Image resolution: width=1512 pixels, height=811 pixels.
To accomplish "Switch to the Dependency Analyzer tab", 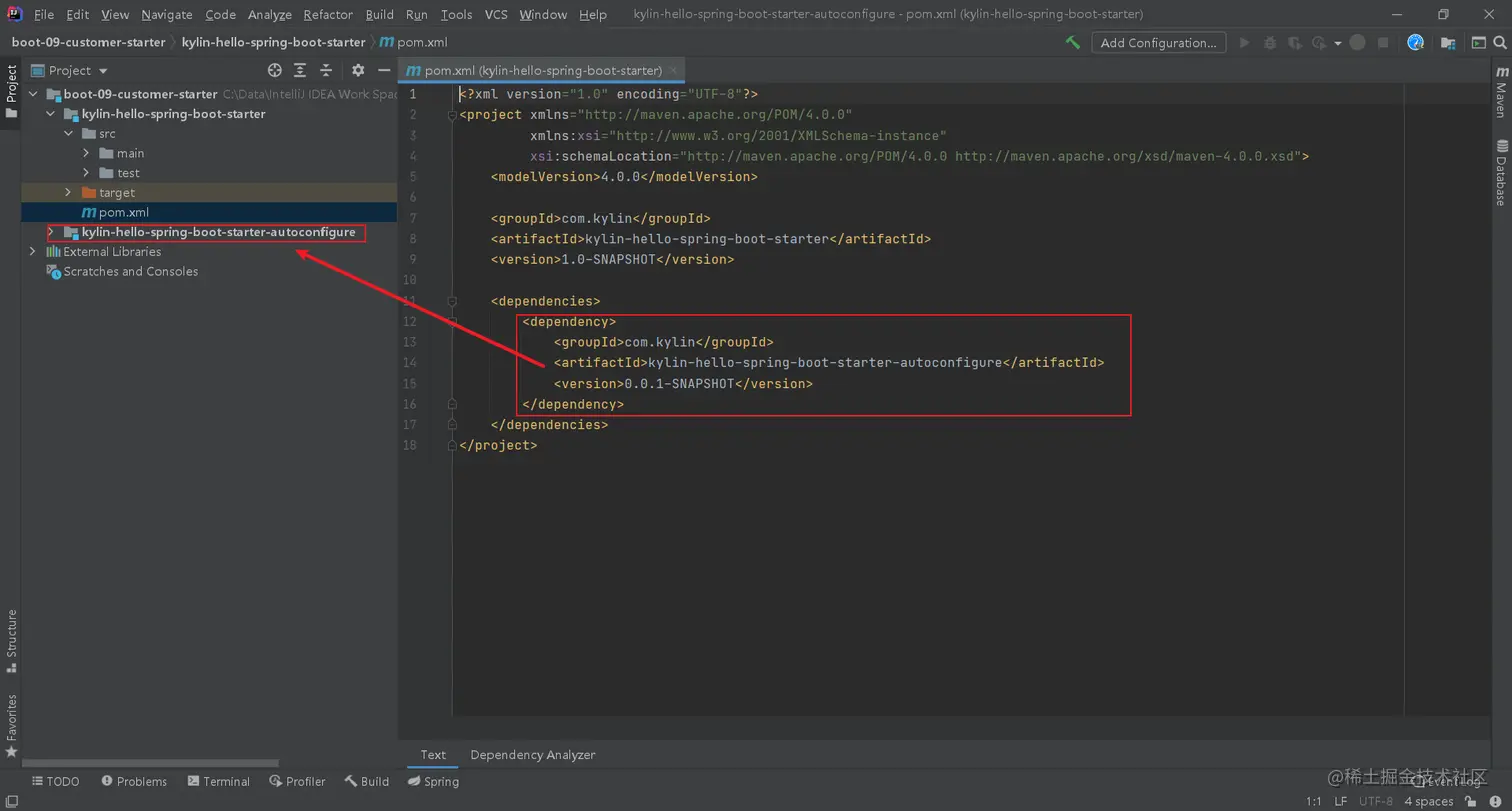I will pyautogui.click(x=533, y=755).
